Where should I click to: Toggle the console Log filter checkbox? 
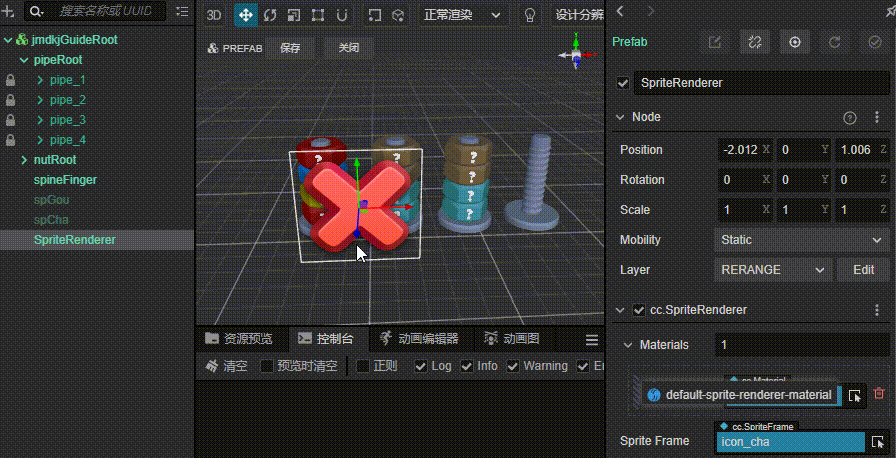(x=421, y=366)
